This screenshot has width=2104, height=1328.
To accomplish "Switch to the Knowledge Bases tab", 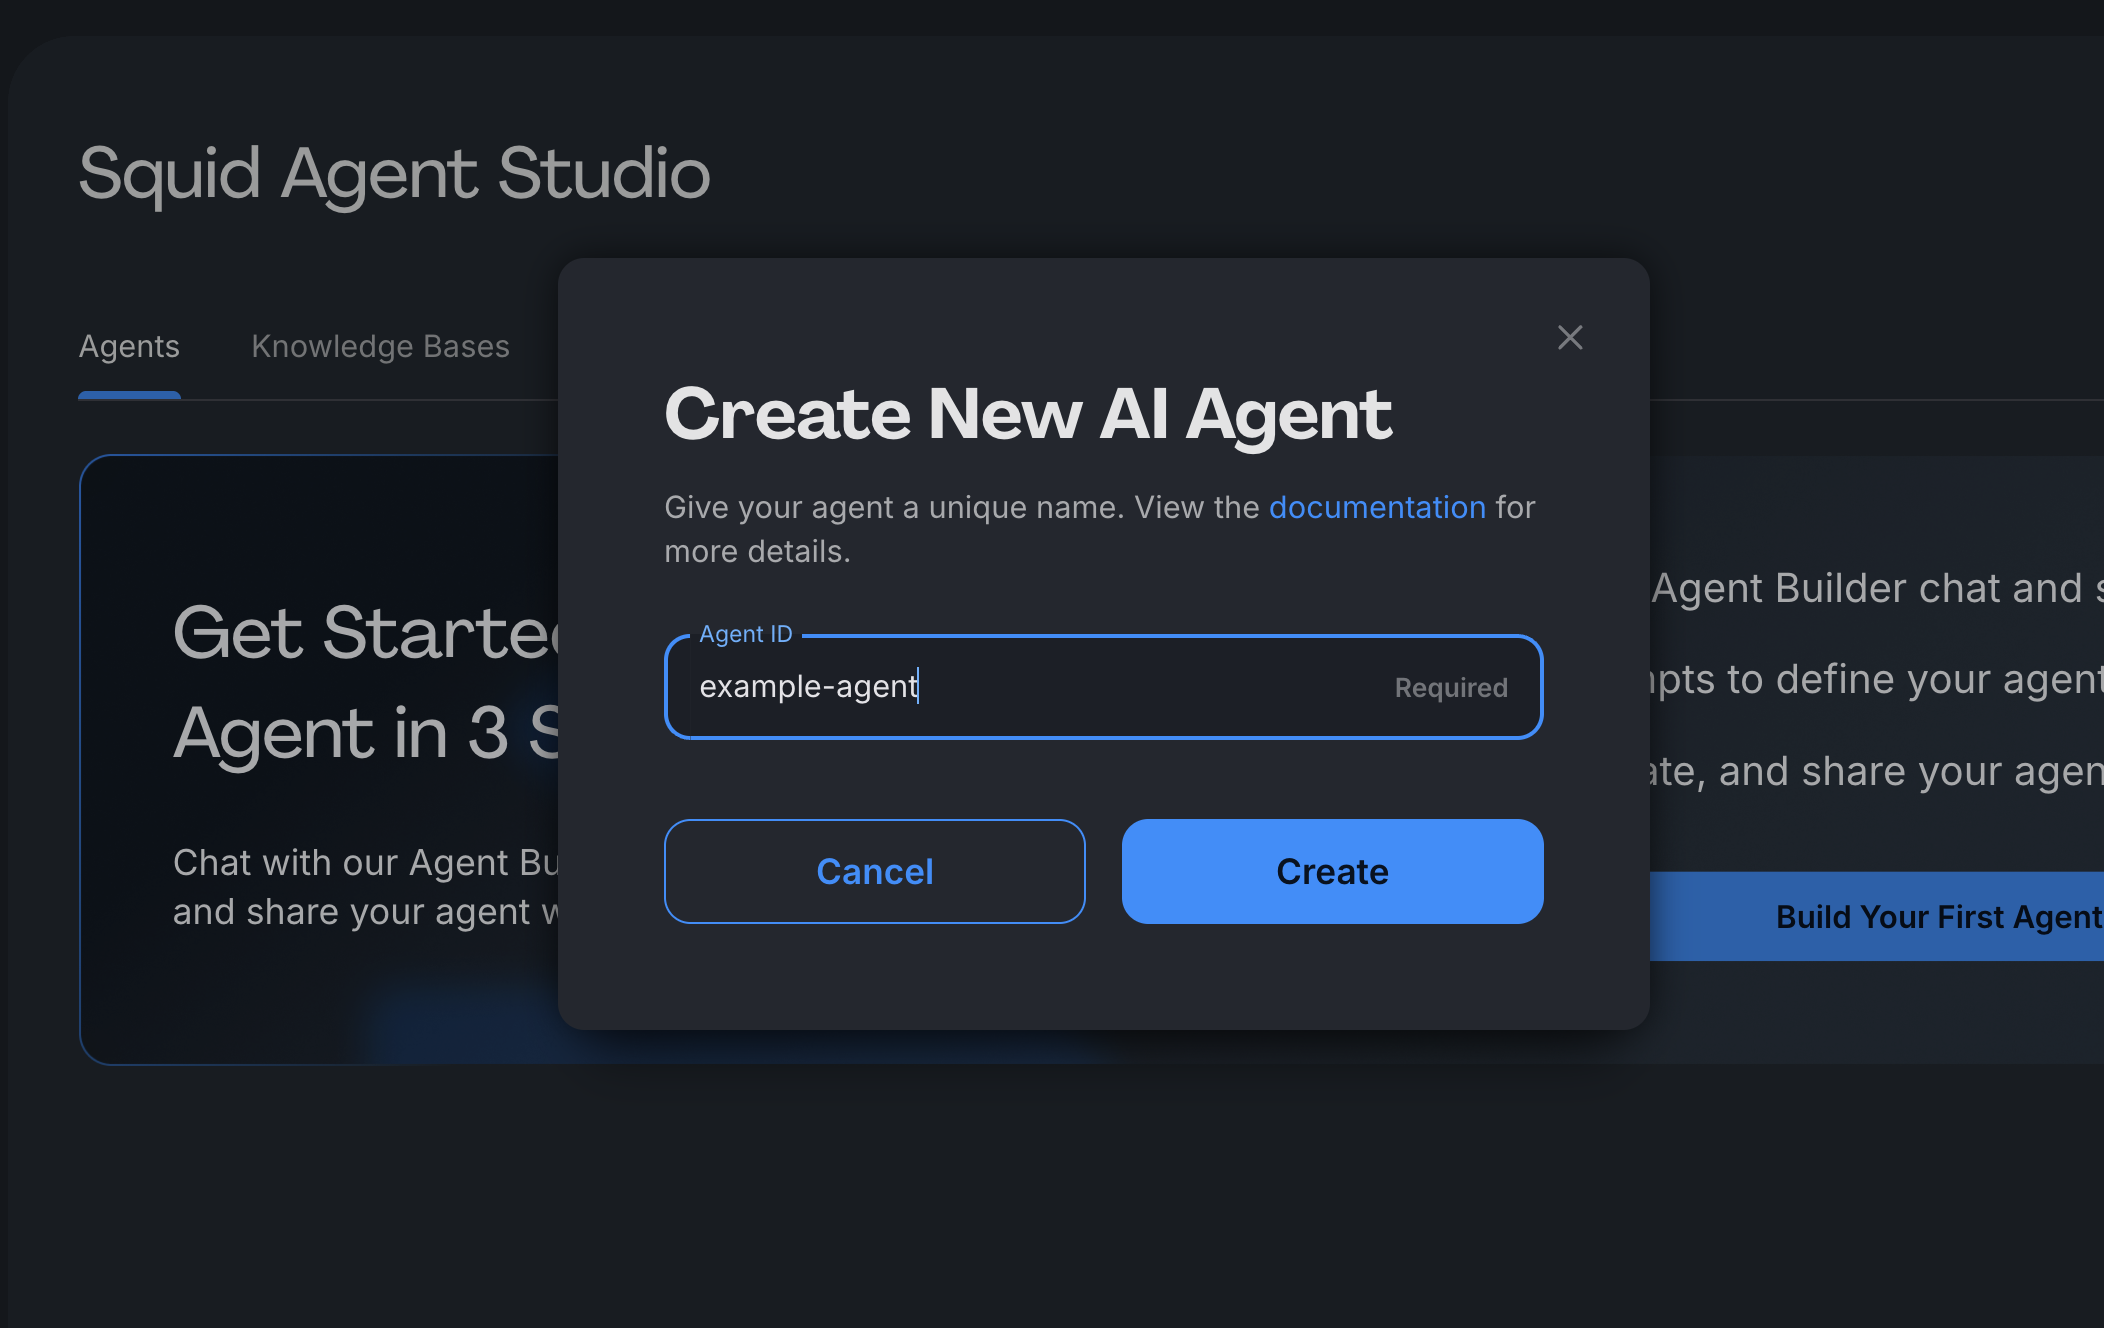I will point(380,346).
